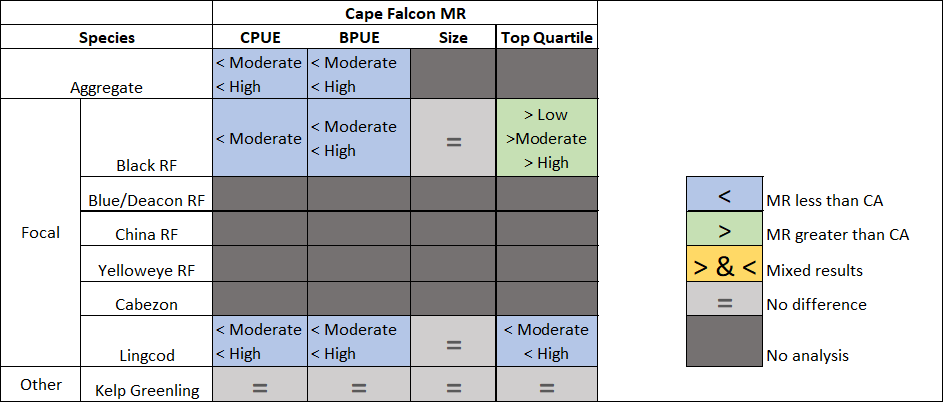Click the light gray 'No difference' legend swatch
Screen dimensions: 944x403
tap(725, 303)
